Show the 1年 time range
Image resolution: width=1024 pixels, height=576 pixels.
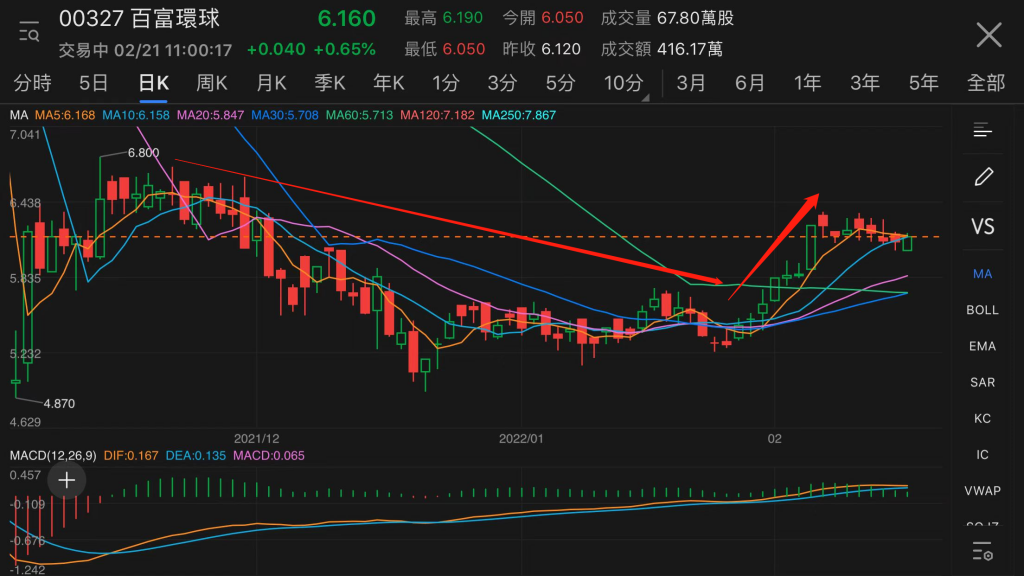tap(807, 83)
